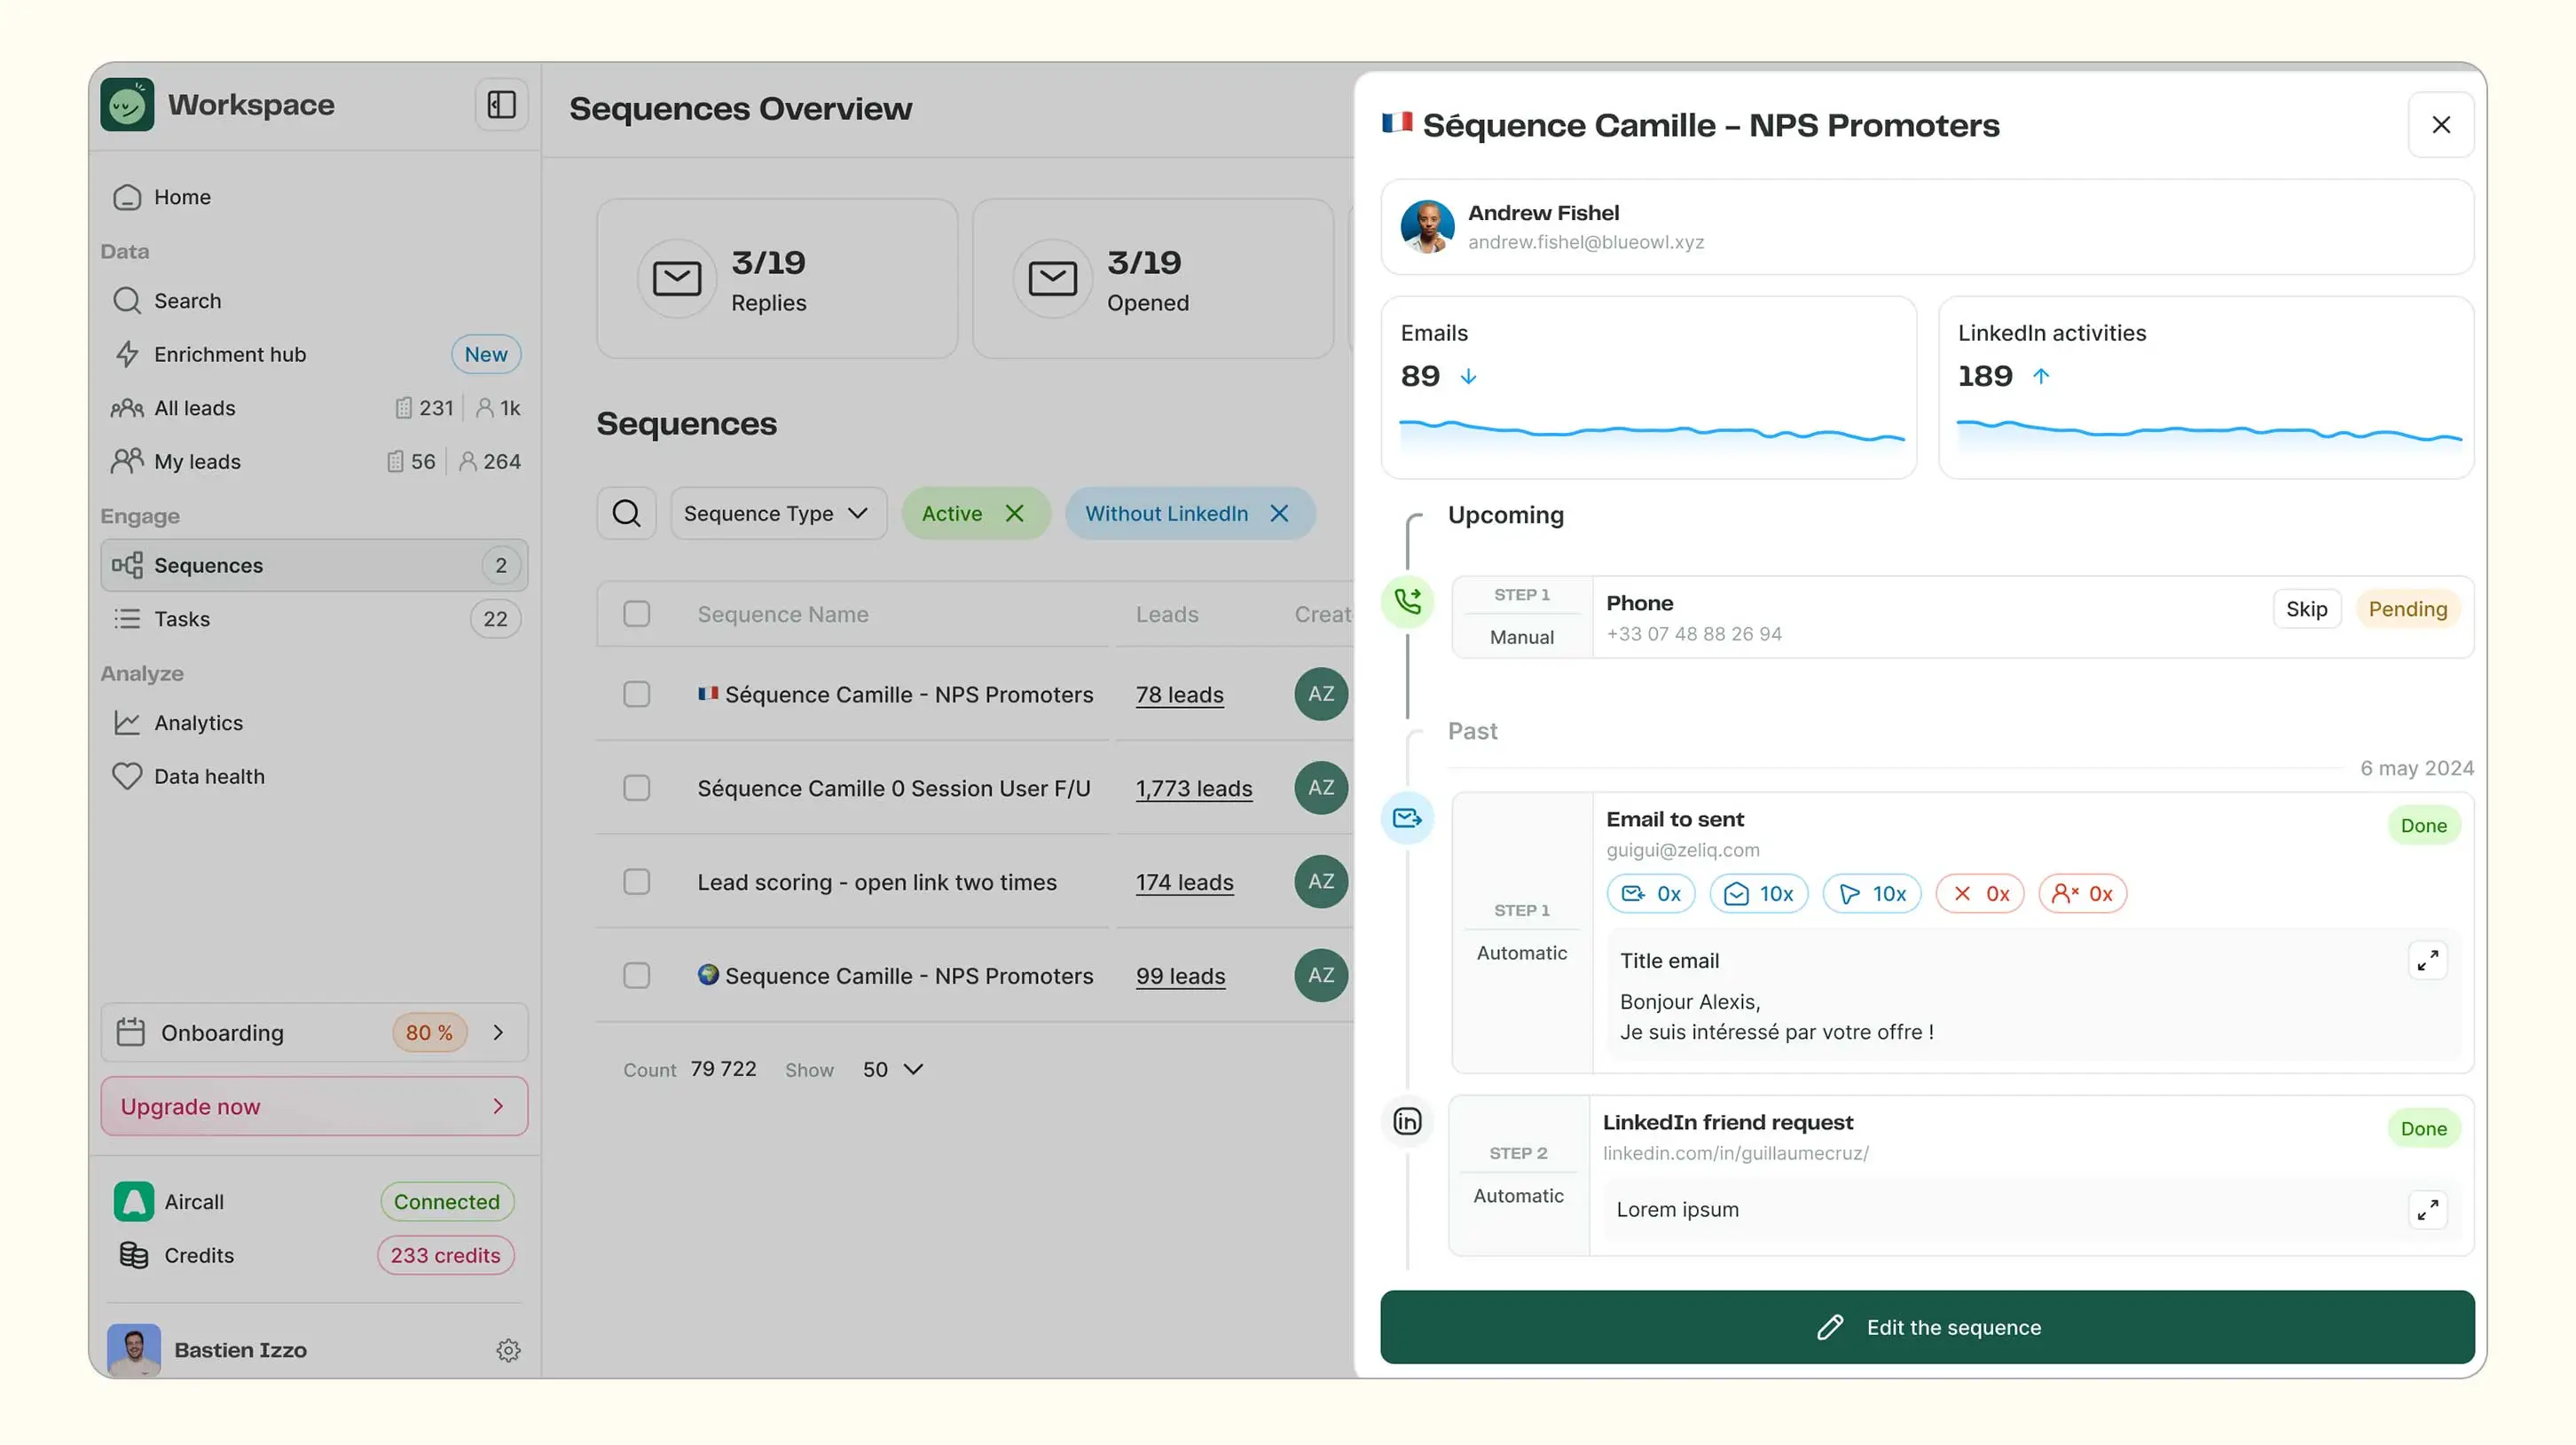
Task: Open the Sequence Type dropdown
Action: 777,513
